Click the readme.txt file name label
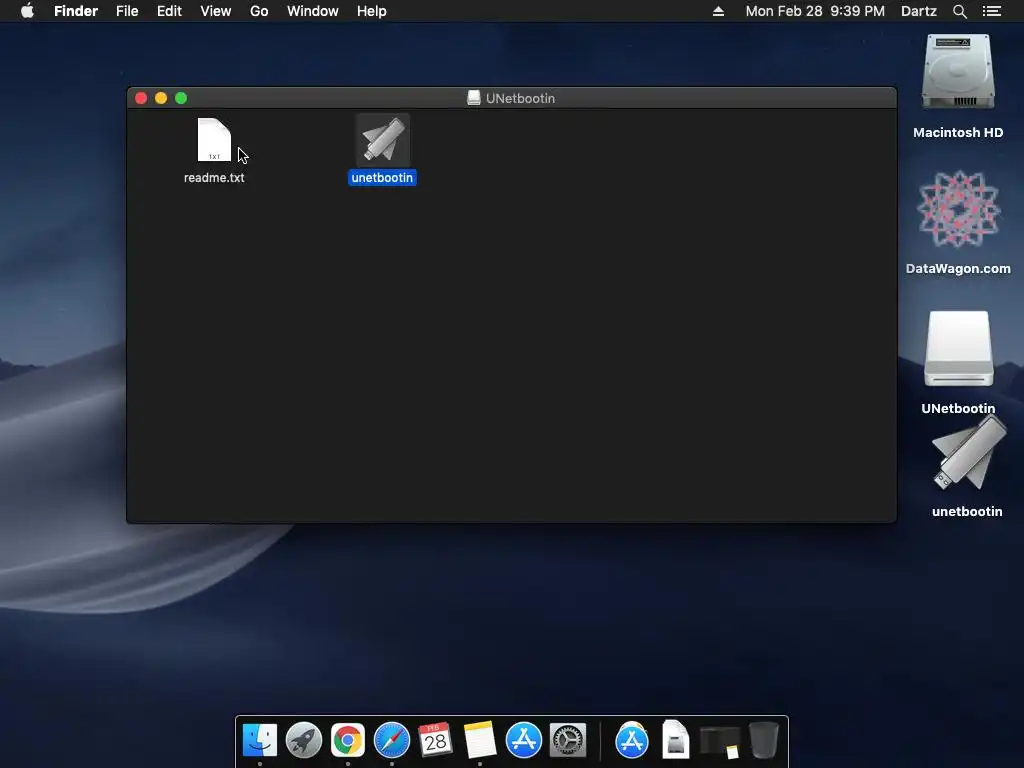 coord(214,178)
